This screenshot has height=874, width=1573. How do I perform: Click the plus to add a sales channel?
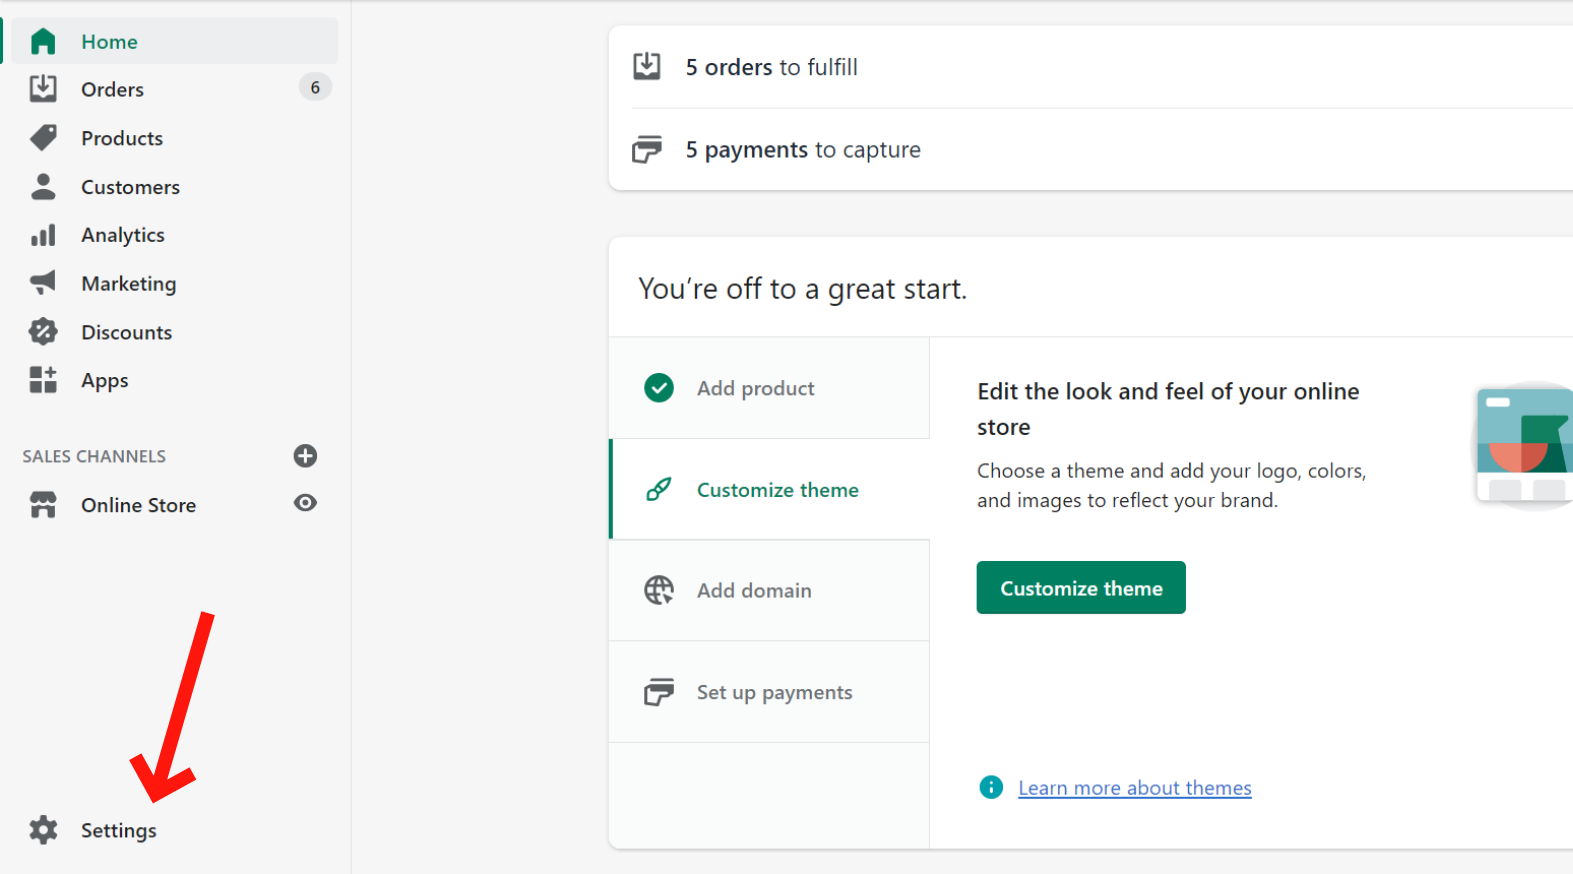[x=305, y=456]
